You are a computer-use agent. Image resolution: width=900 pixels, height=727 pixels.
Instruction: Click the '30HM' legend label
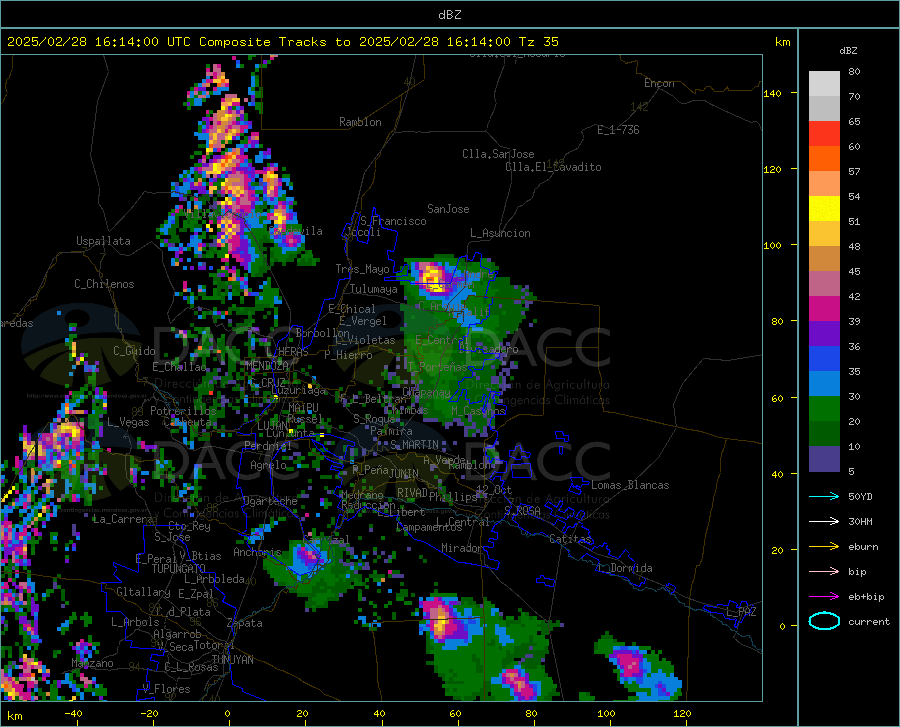click(x=860, y=522)
